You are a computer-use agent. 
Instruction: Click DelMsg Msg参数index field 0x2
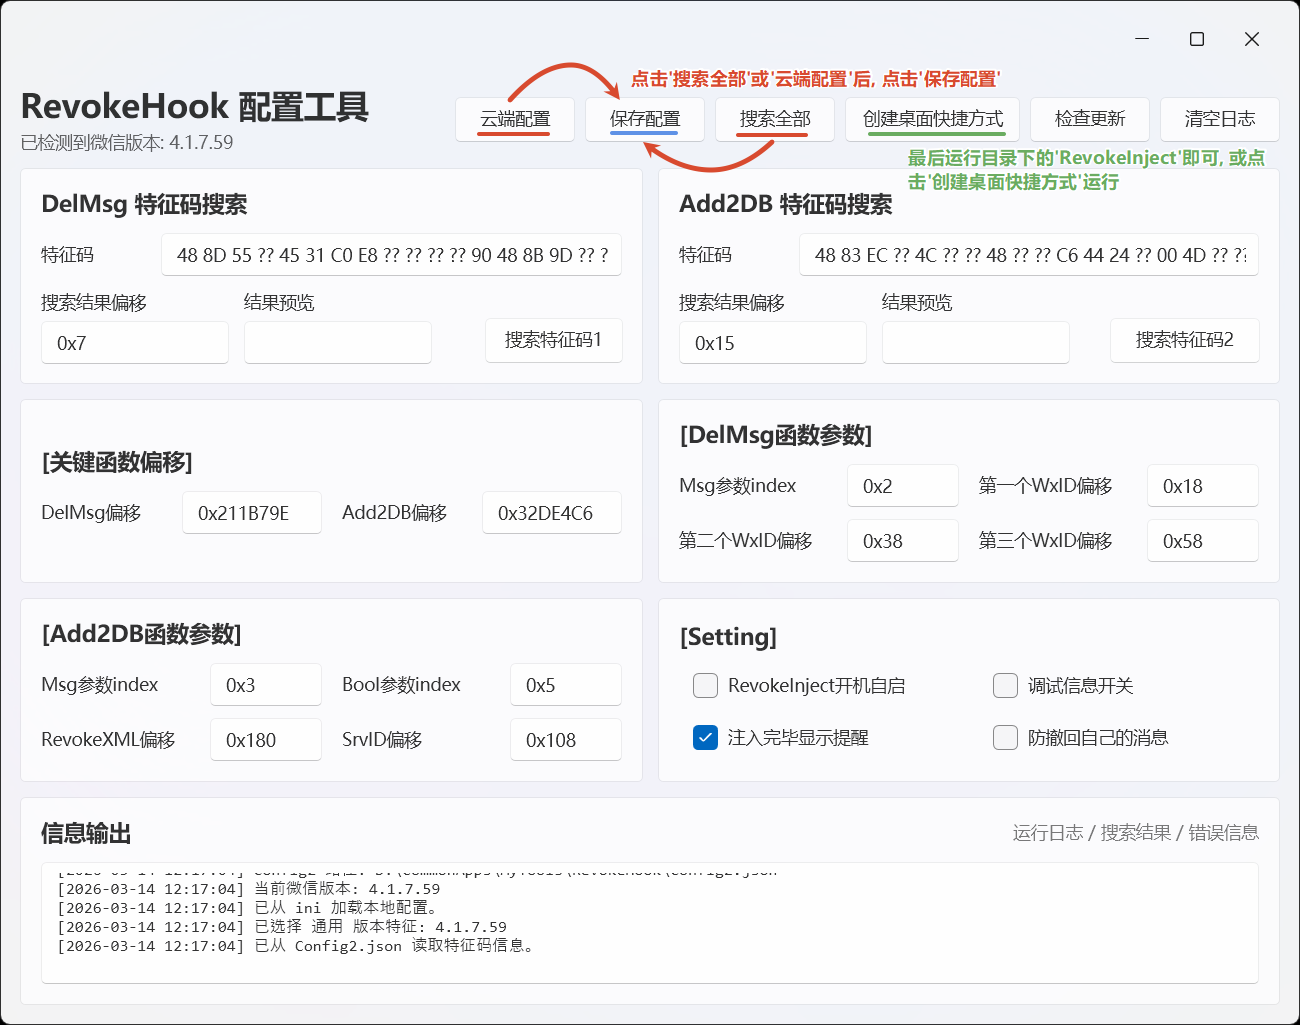click(903, 486)
